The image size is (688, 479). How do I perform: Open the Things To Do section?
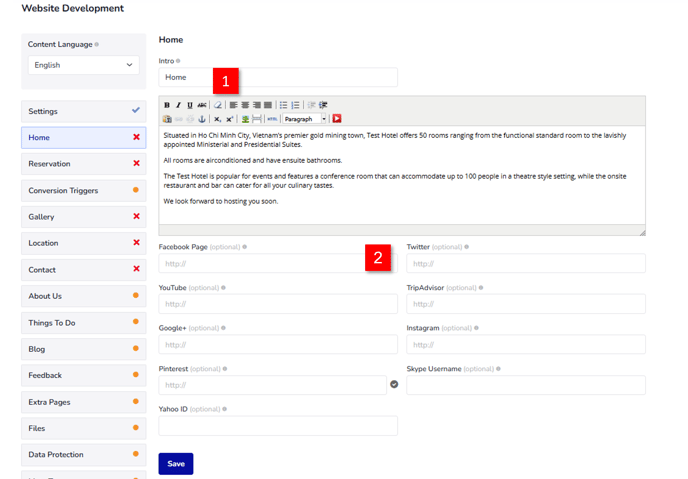click(x=83, y=323)
